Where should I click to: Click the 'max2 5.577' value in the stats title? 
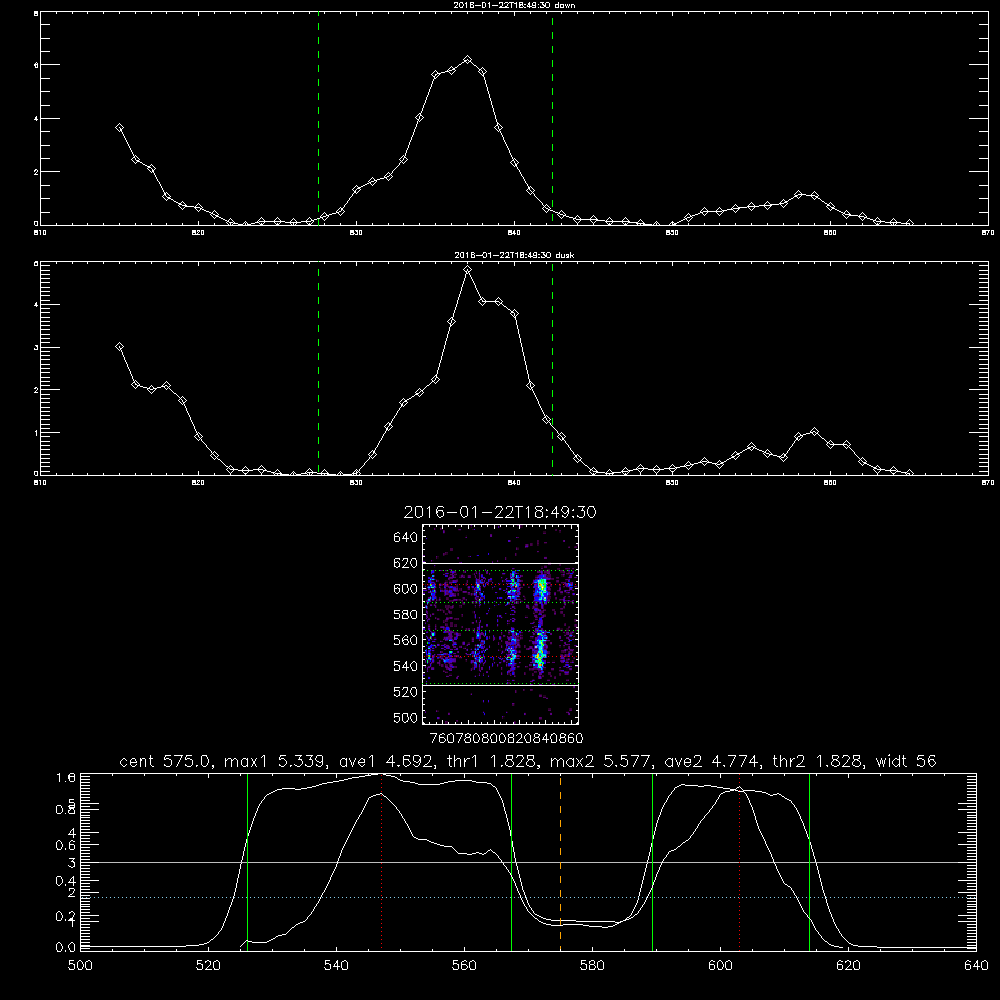coord(600,761)
